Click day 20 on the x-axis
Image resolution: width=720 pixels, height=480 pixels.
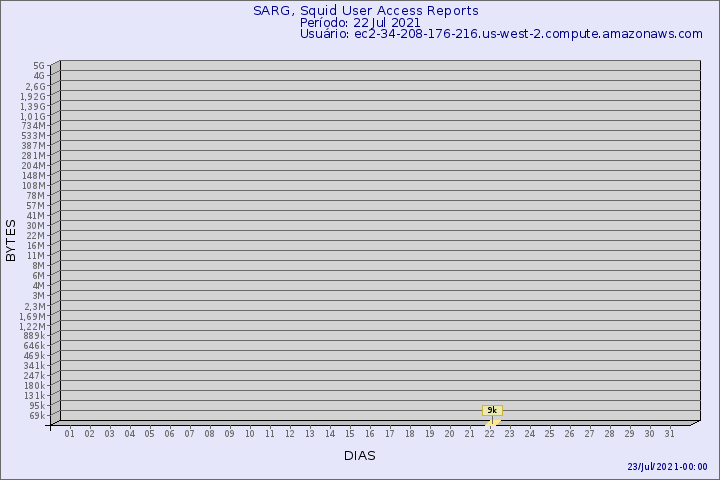450,434
